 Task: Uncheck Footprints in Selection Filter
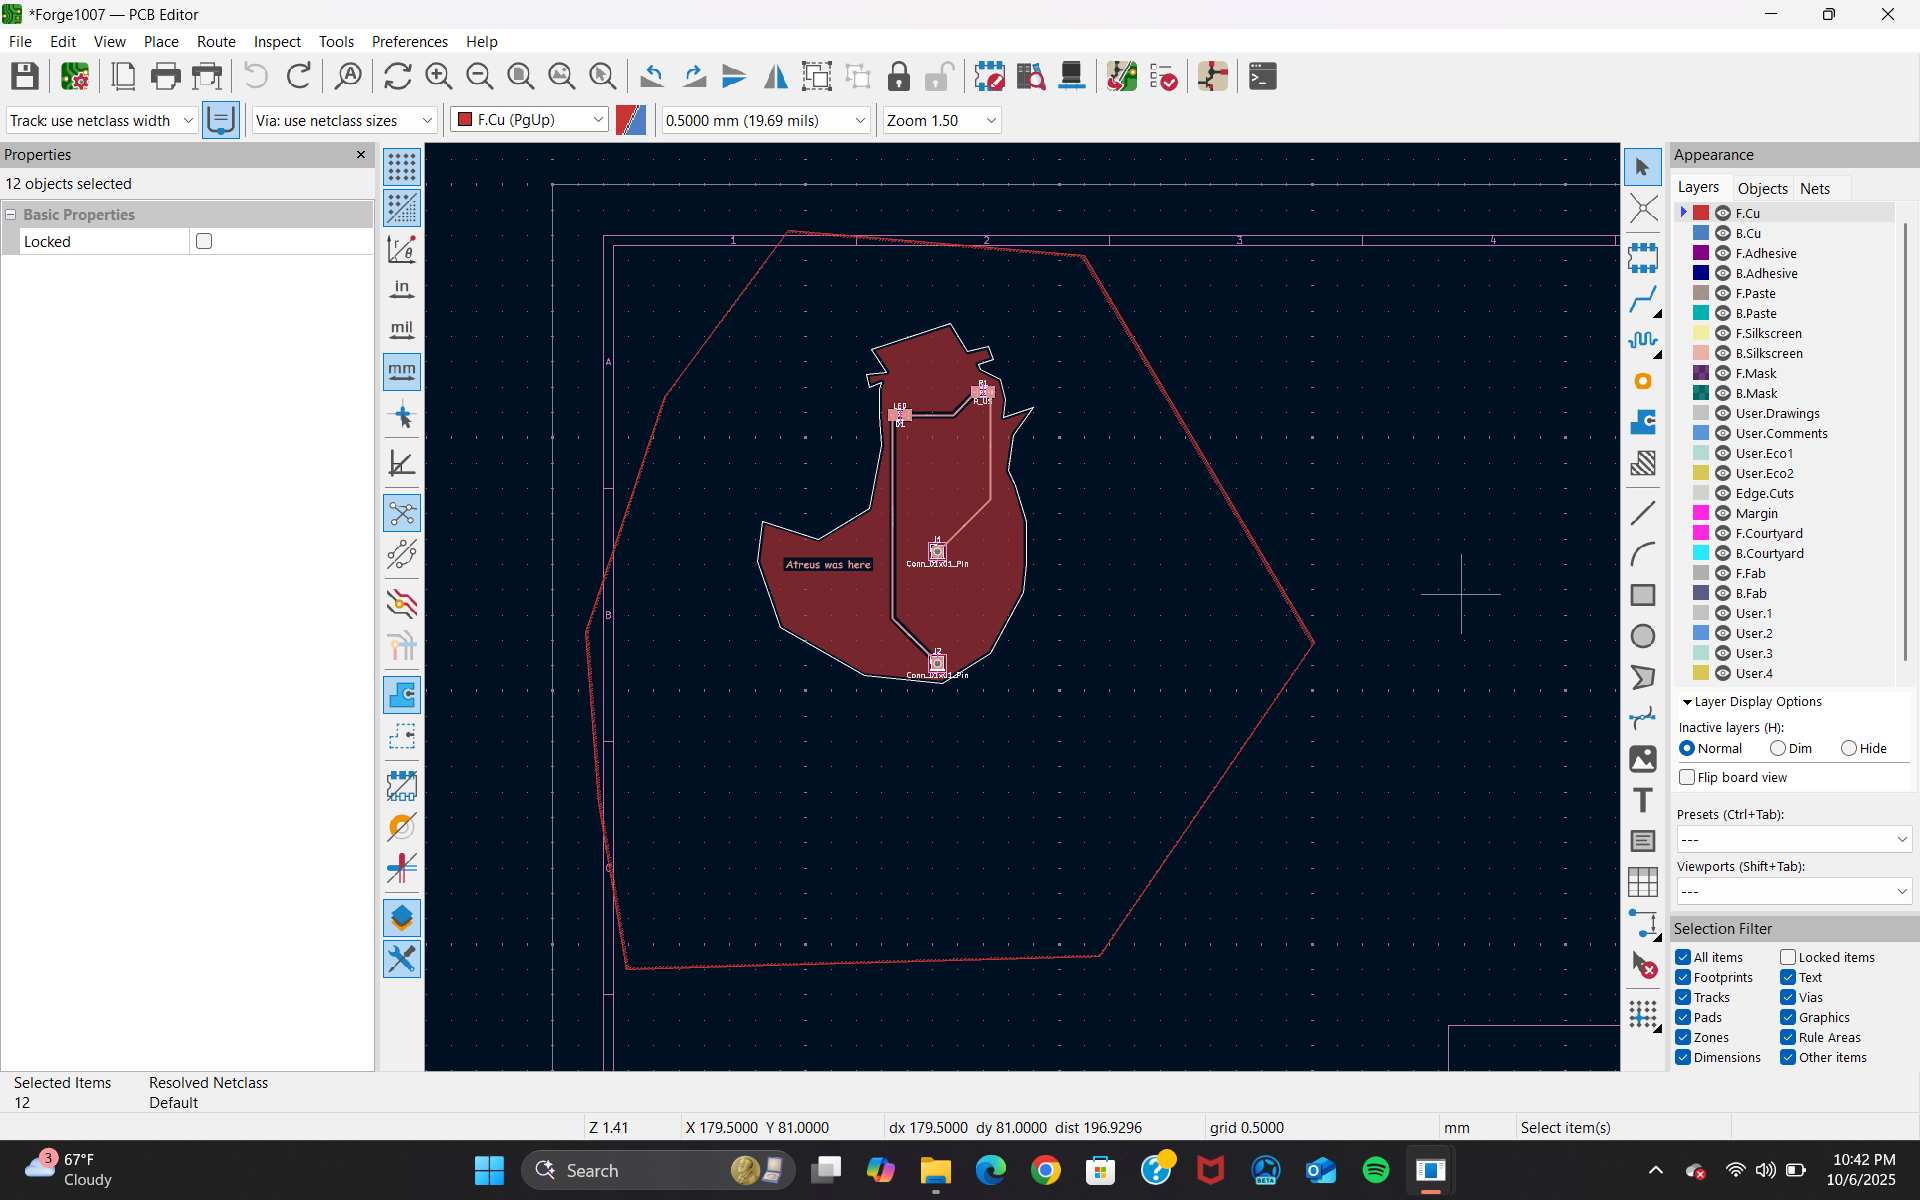[x=1682, y=977]
